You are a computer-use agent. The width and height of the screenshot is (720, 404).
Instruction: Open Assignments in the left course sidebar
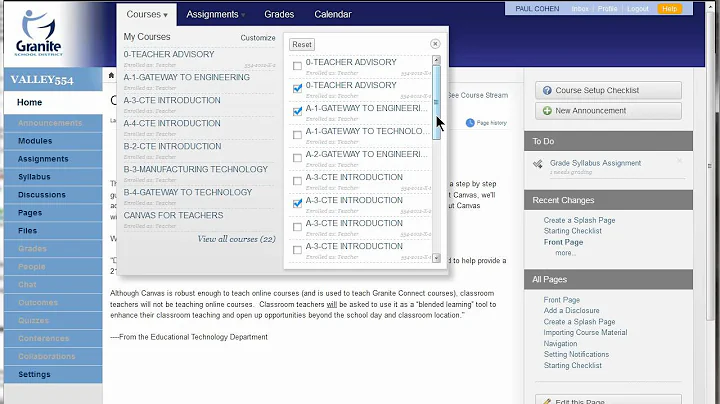(x=53, y=159)
